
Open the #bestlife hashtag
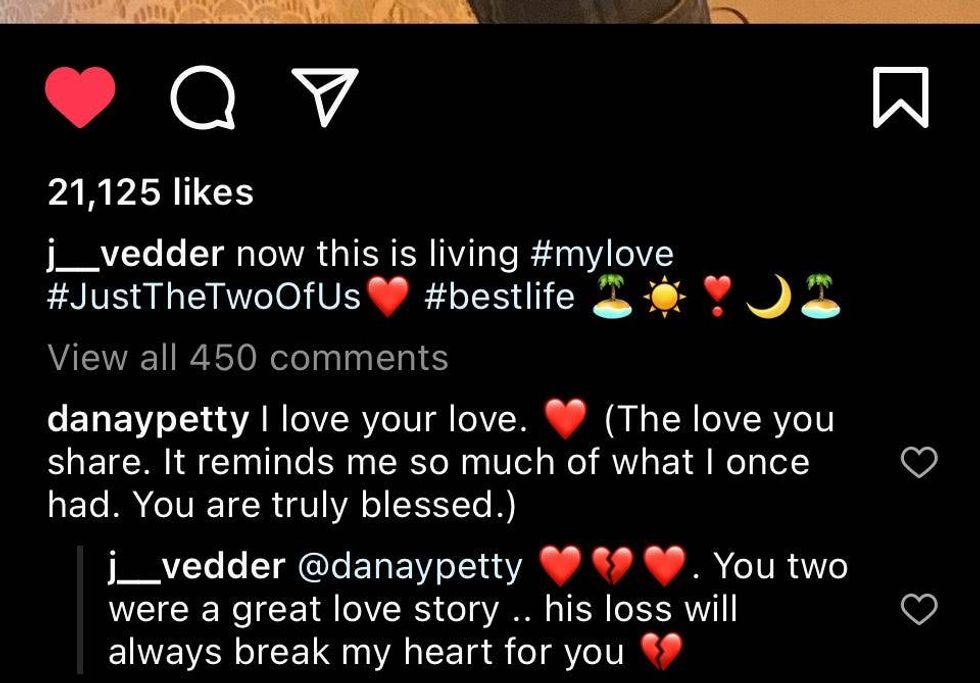point(499,296)
